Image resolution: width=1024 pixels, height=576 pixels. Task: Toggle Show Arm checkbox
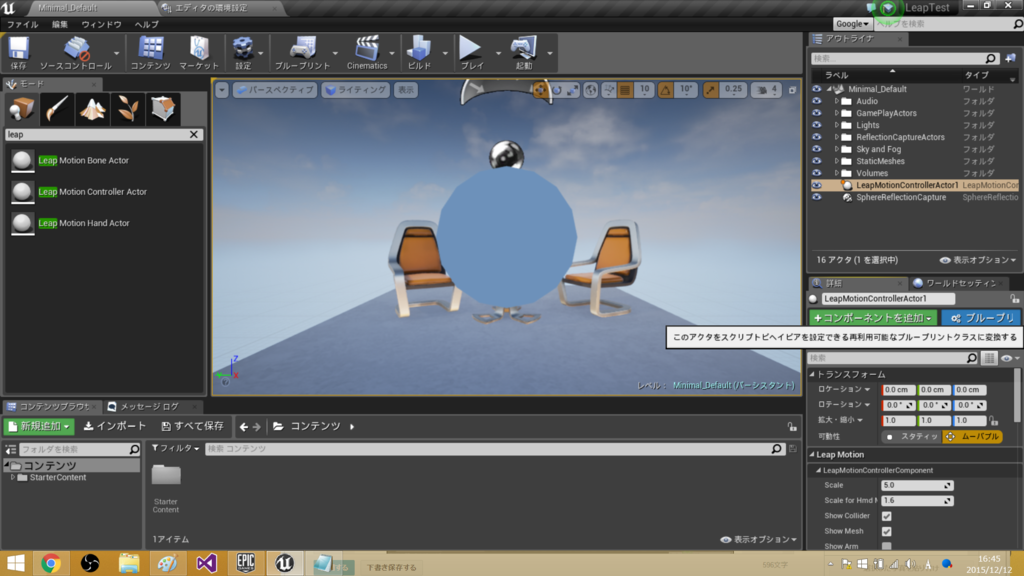pos(886,546)
